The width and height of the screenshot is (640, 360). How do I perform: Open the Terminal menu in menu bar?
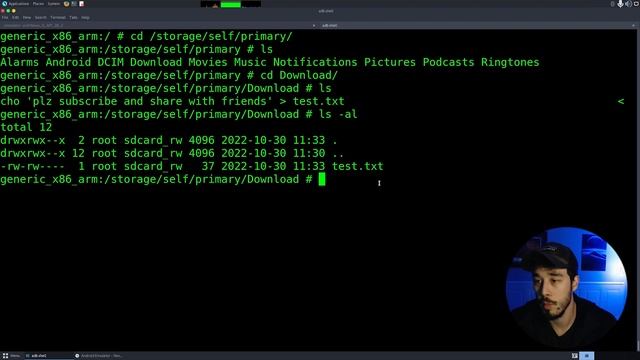(x=58, y=18)
